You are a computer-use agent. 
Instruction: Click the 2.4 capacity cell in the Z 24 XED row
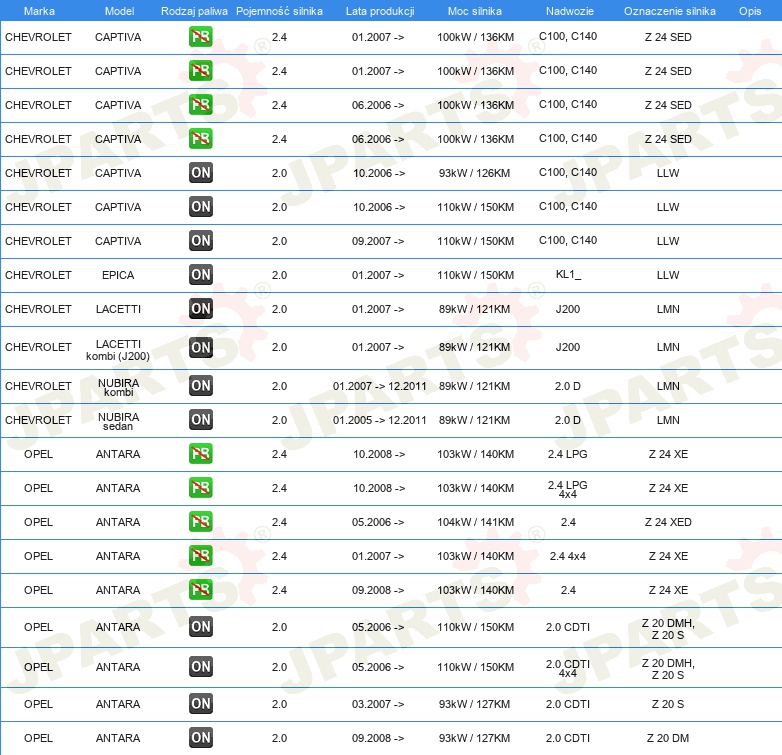pos(279,522)
